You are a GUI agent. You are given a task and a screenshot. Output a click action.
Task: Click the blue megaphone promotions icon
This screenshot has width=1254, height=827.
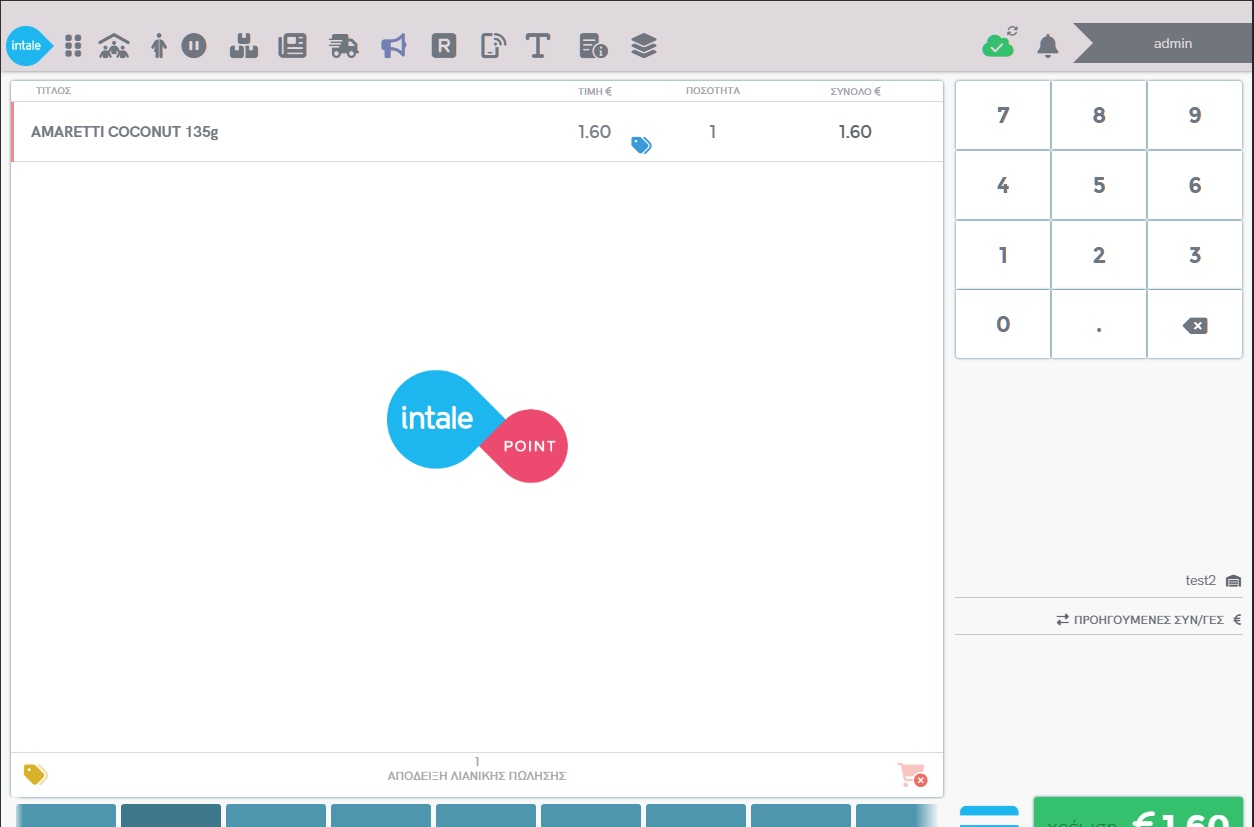(x=394, y=45)
